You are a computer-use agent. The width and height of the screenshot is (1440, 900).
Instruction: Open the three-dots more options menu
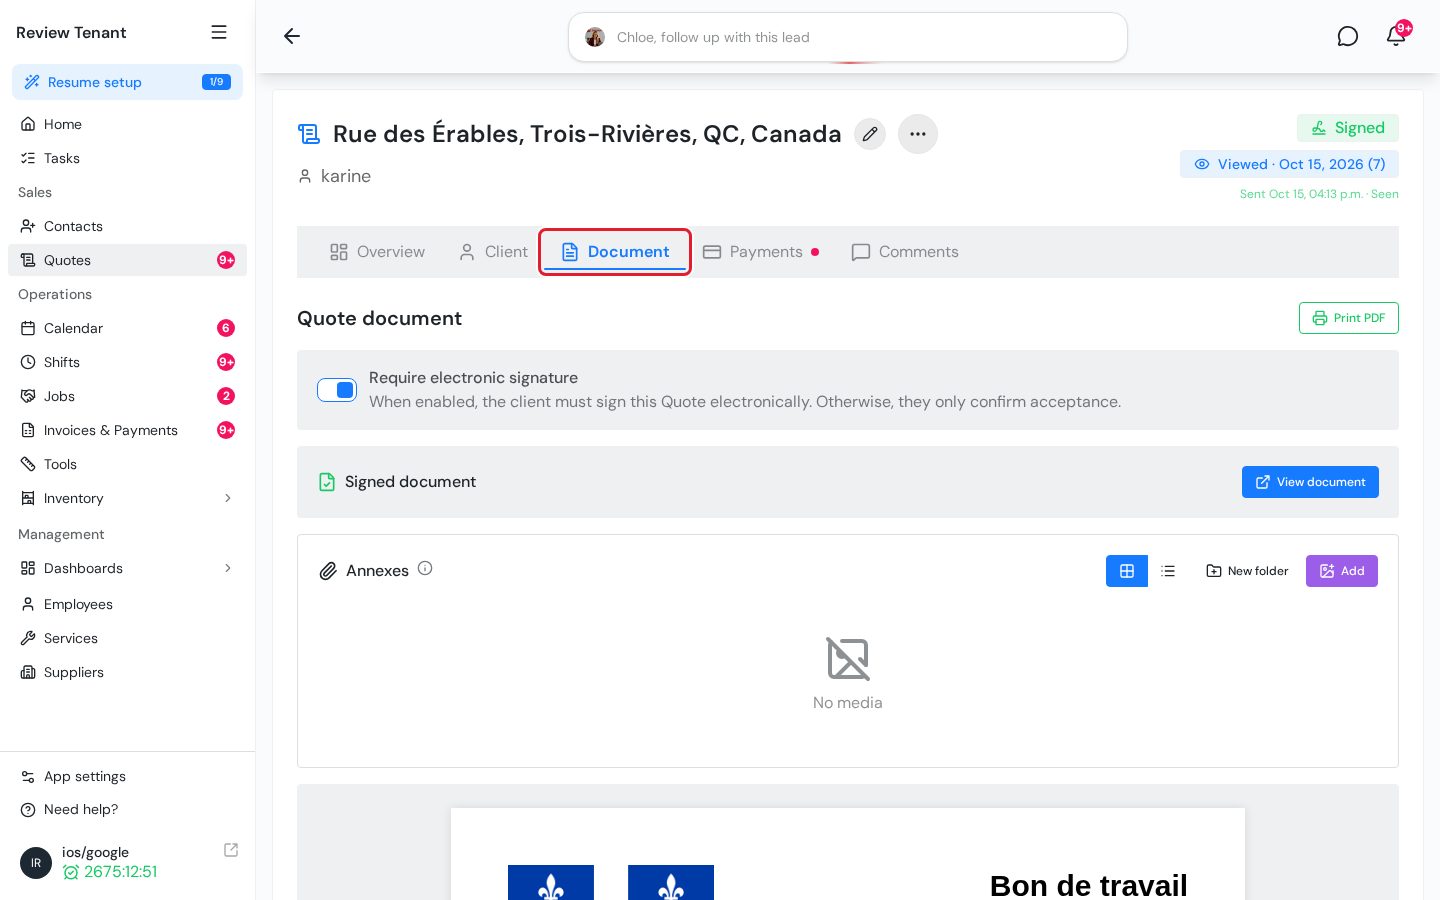coord(918,134)
